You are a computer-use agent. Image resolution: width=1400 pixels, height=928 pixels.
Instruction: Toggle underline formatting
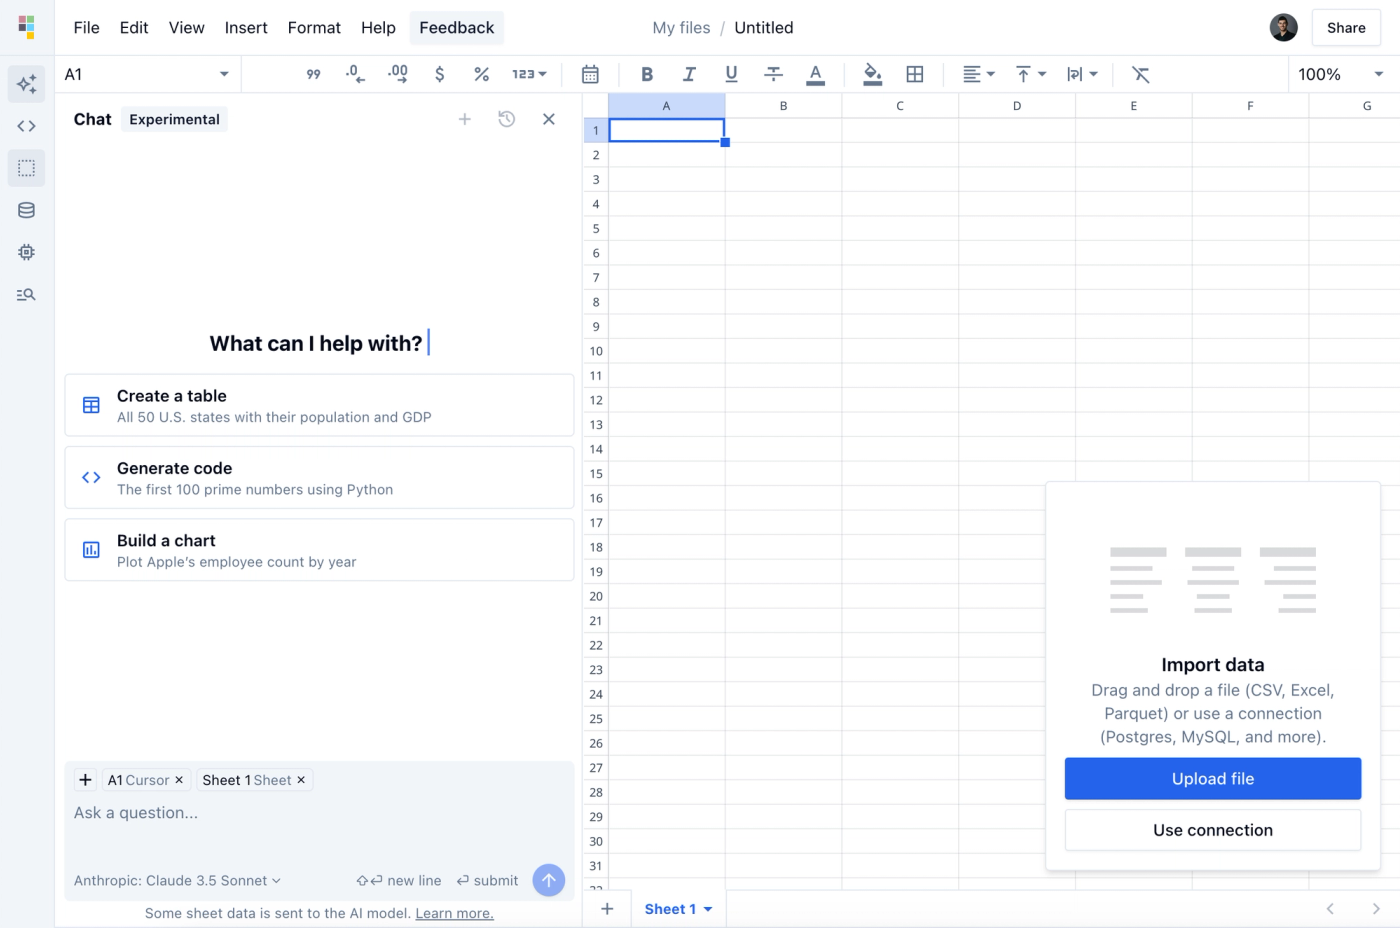point(731,74)
